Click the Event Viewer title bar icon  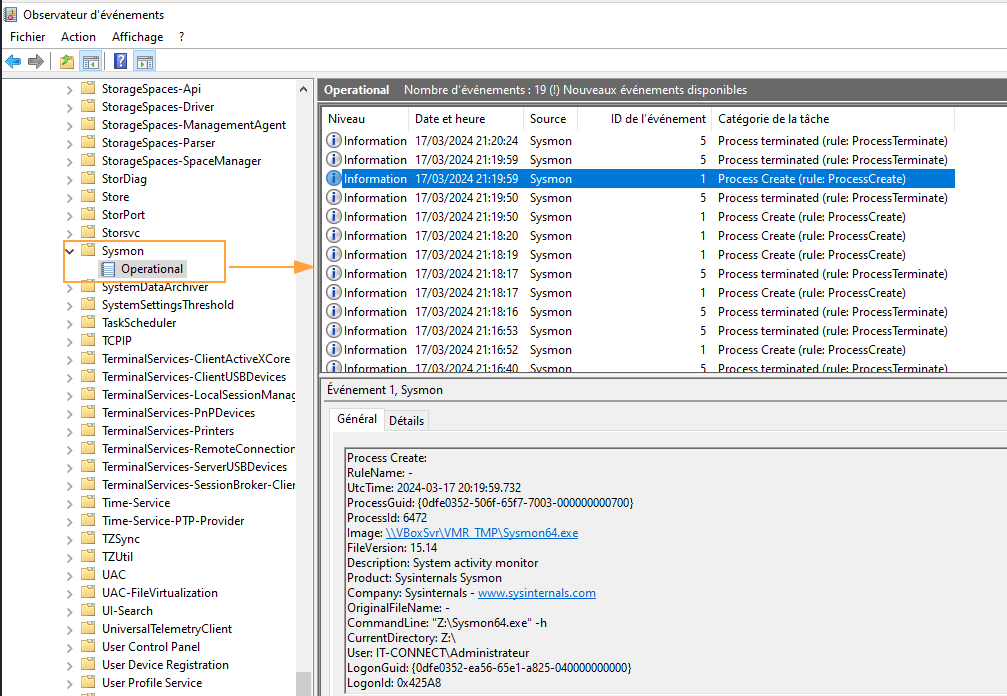coord(11,15)
